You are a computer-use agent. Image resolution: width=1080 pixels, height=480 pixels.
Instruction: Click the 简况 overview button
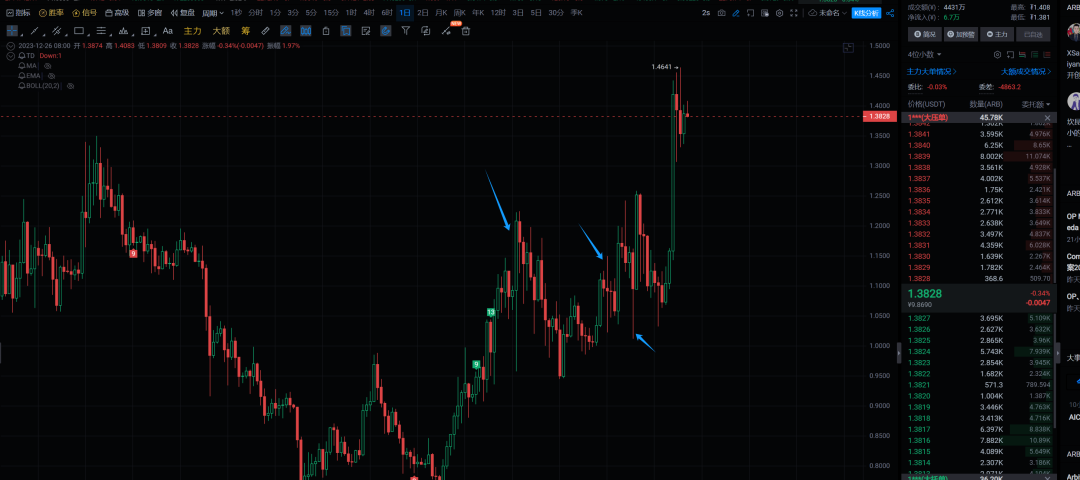click(x=924, y=34)
